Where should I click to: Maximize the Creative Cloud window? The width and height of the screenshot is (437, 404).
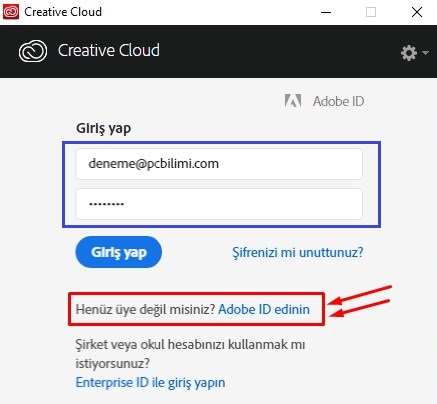point(371,12)
